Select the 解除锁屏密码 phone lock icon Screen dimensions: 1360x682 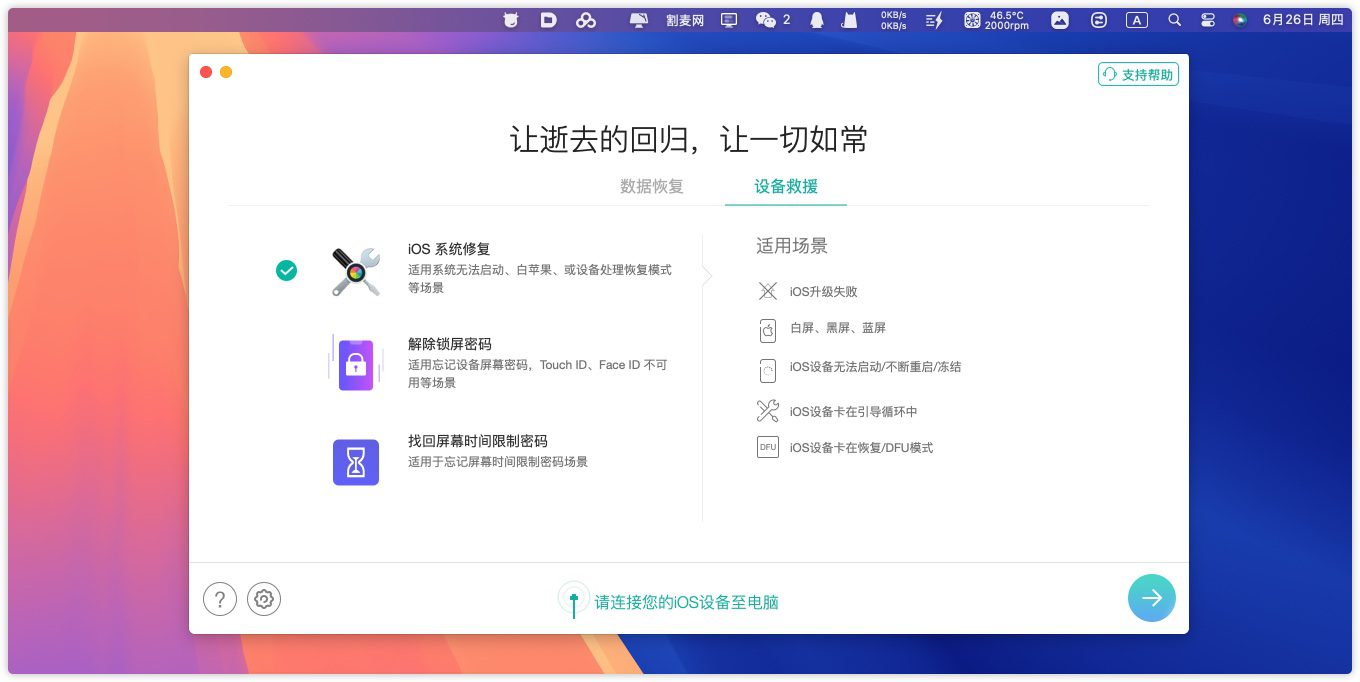coord(356,364)
